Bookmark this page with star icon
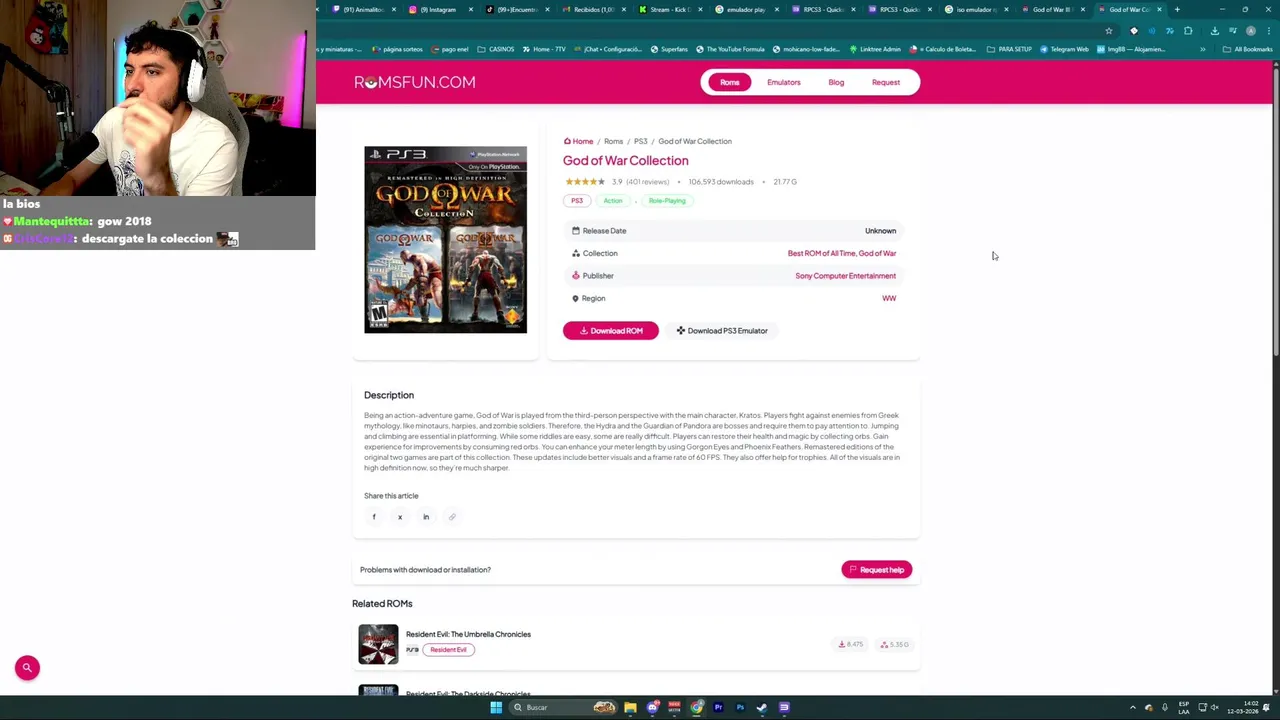Viewport: 1280px width, 720px height. pos(1108,31)
